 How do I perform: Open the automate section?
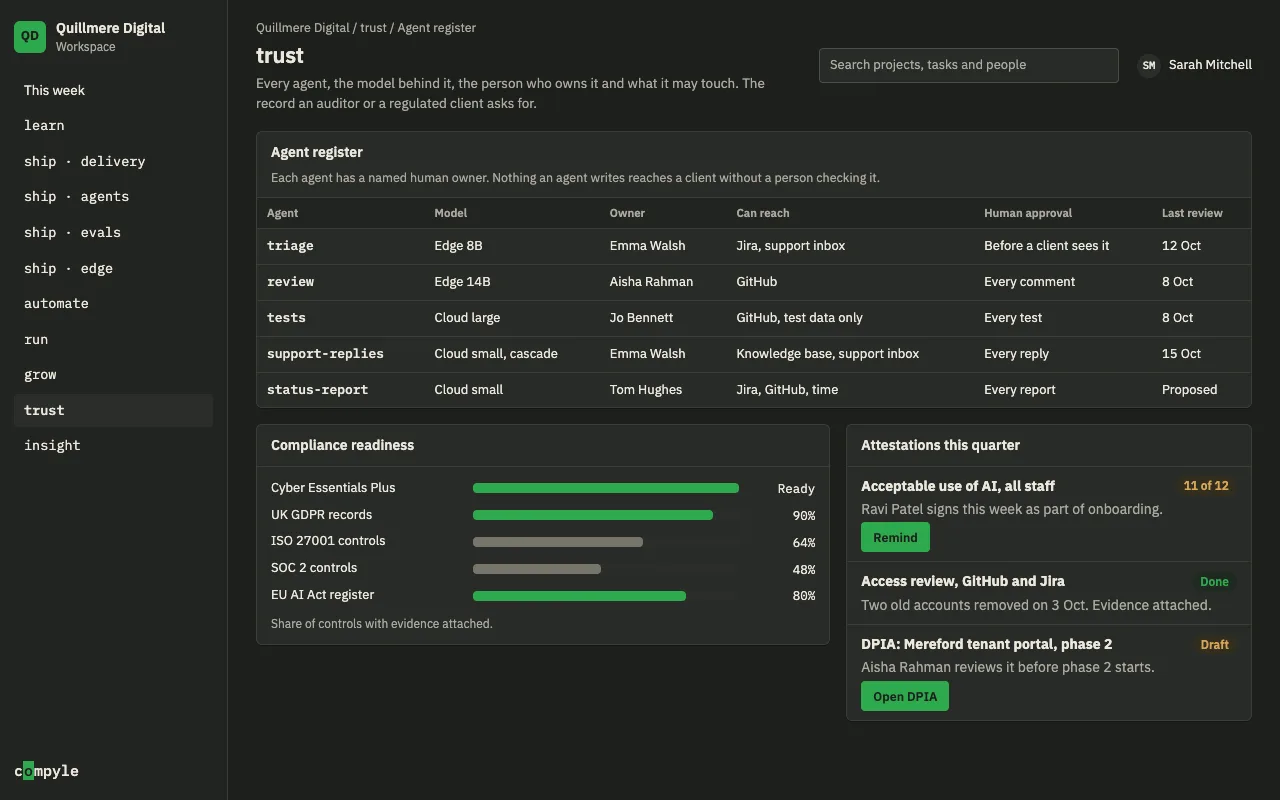(113, 303)
